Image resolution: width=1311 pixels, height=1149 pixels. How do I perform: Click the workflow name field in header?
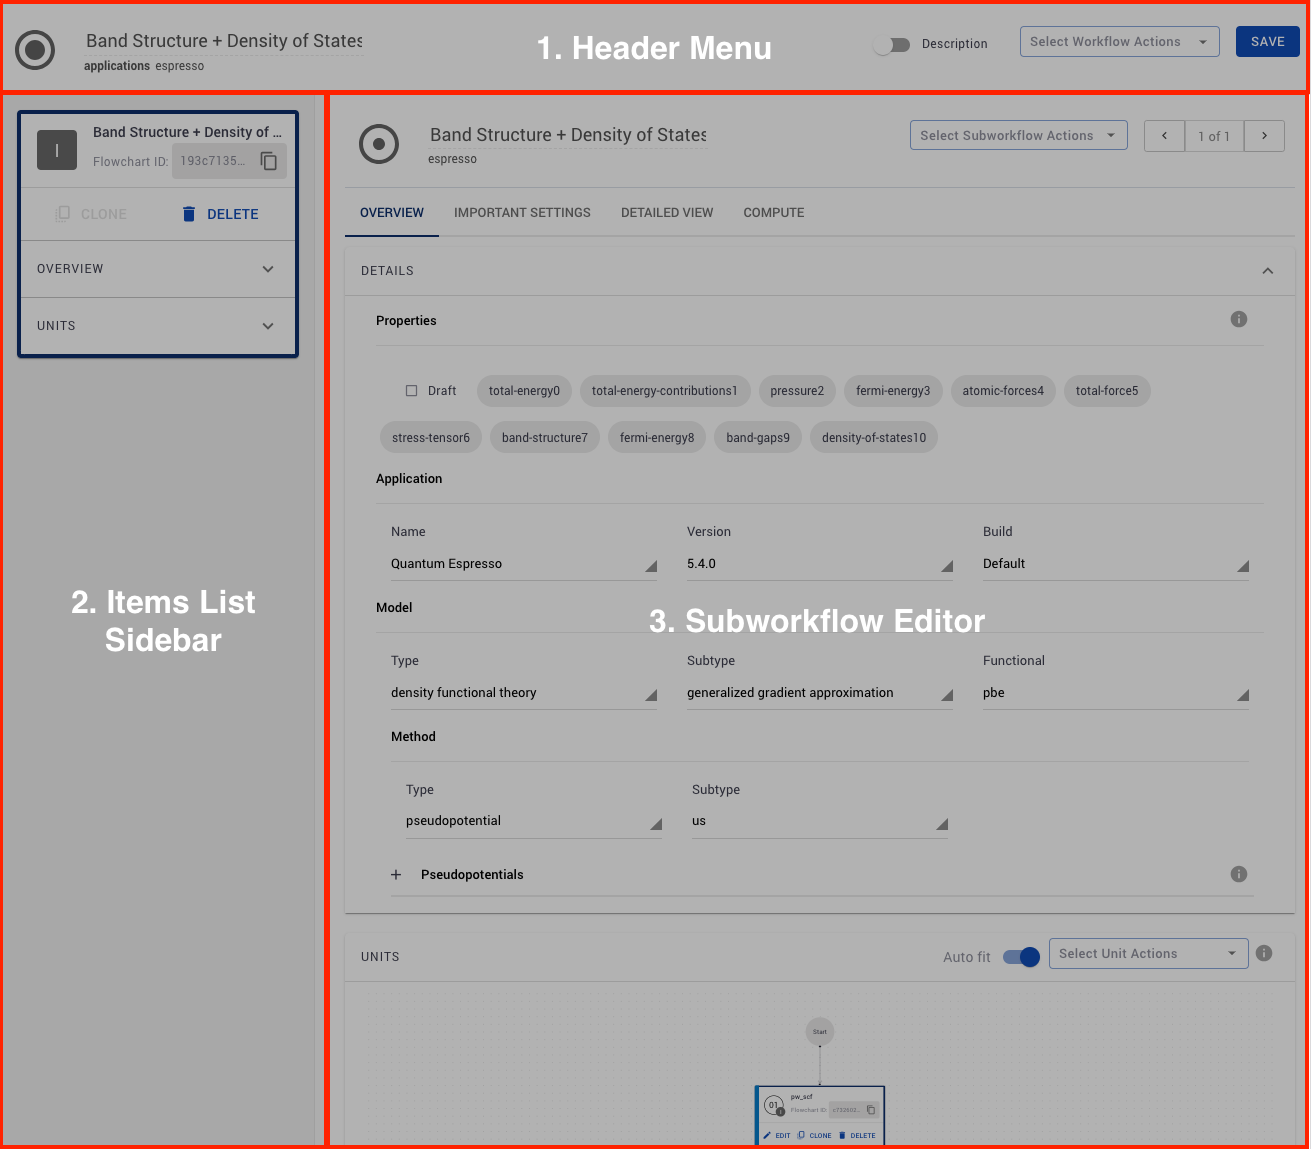(x=224, y=41)
